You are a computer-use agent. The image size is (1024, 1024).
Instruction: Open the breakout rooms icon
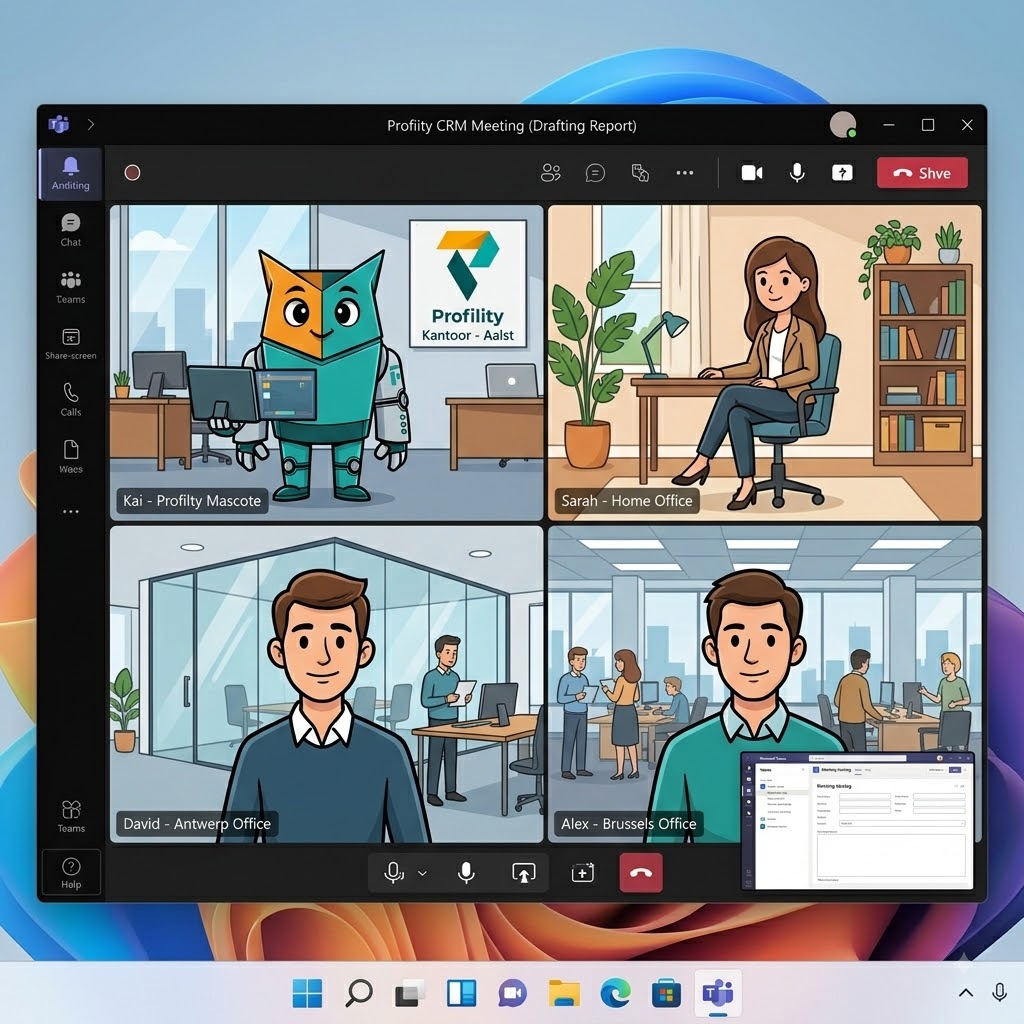(640, 173)
